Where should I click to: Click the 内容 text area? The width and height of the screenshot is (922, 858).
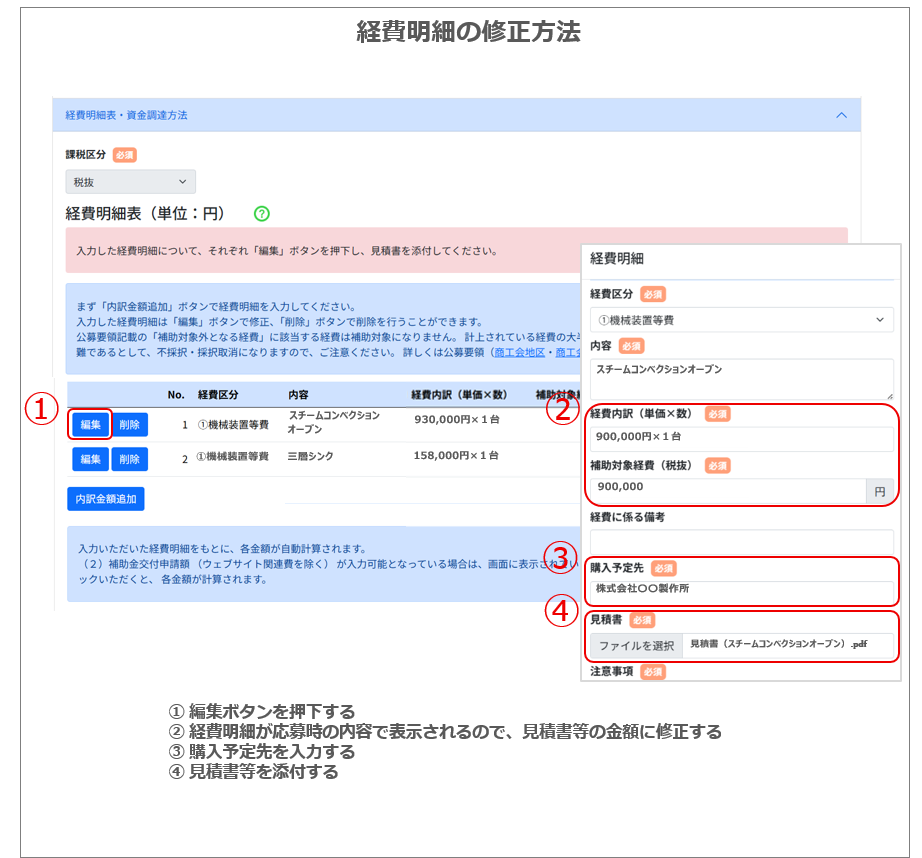click(741, 378)
